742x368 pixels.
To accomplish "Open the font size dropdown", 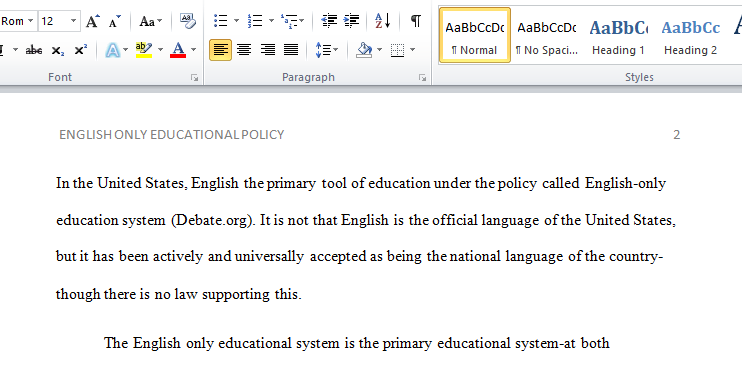I will coord(73,21).
